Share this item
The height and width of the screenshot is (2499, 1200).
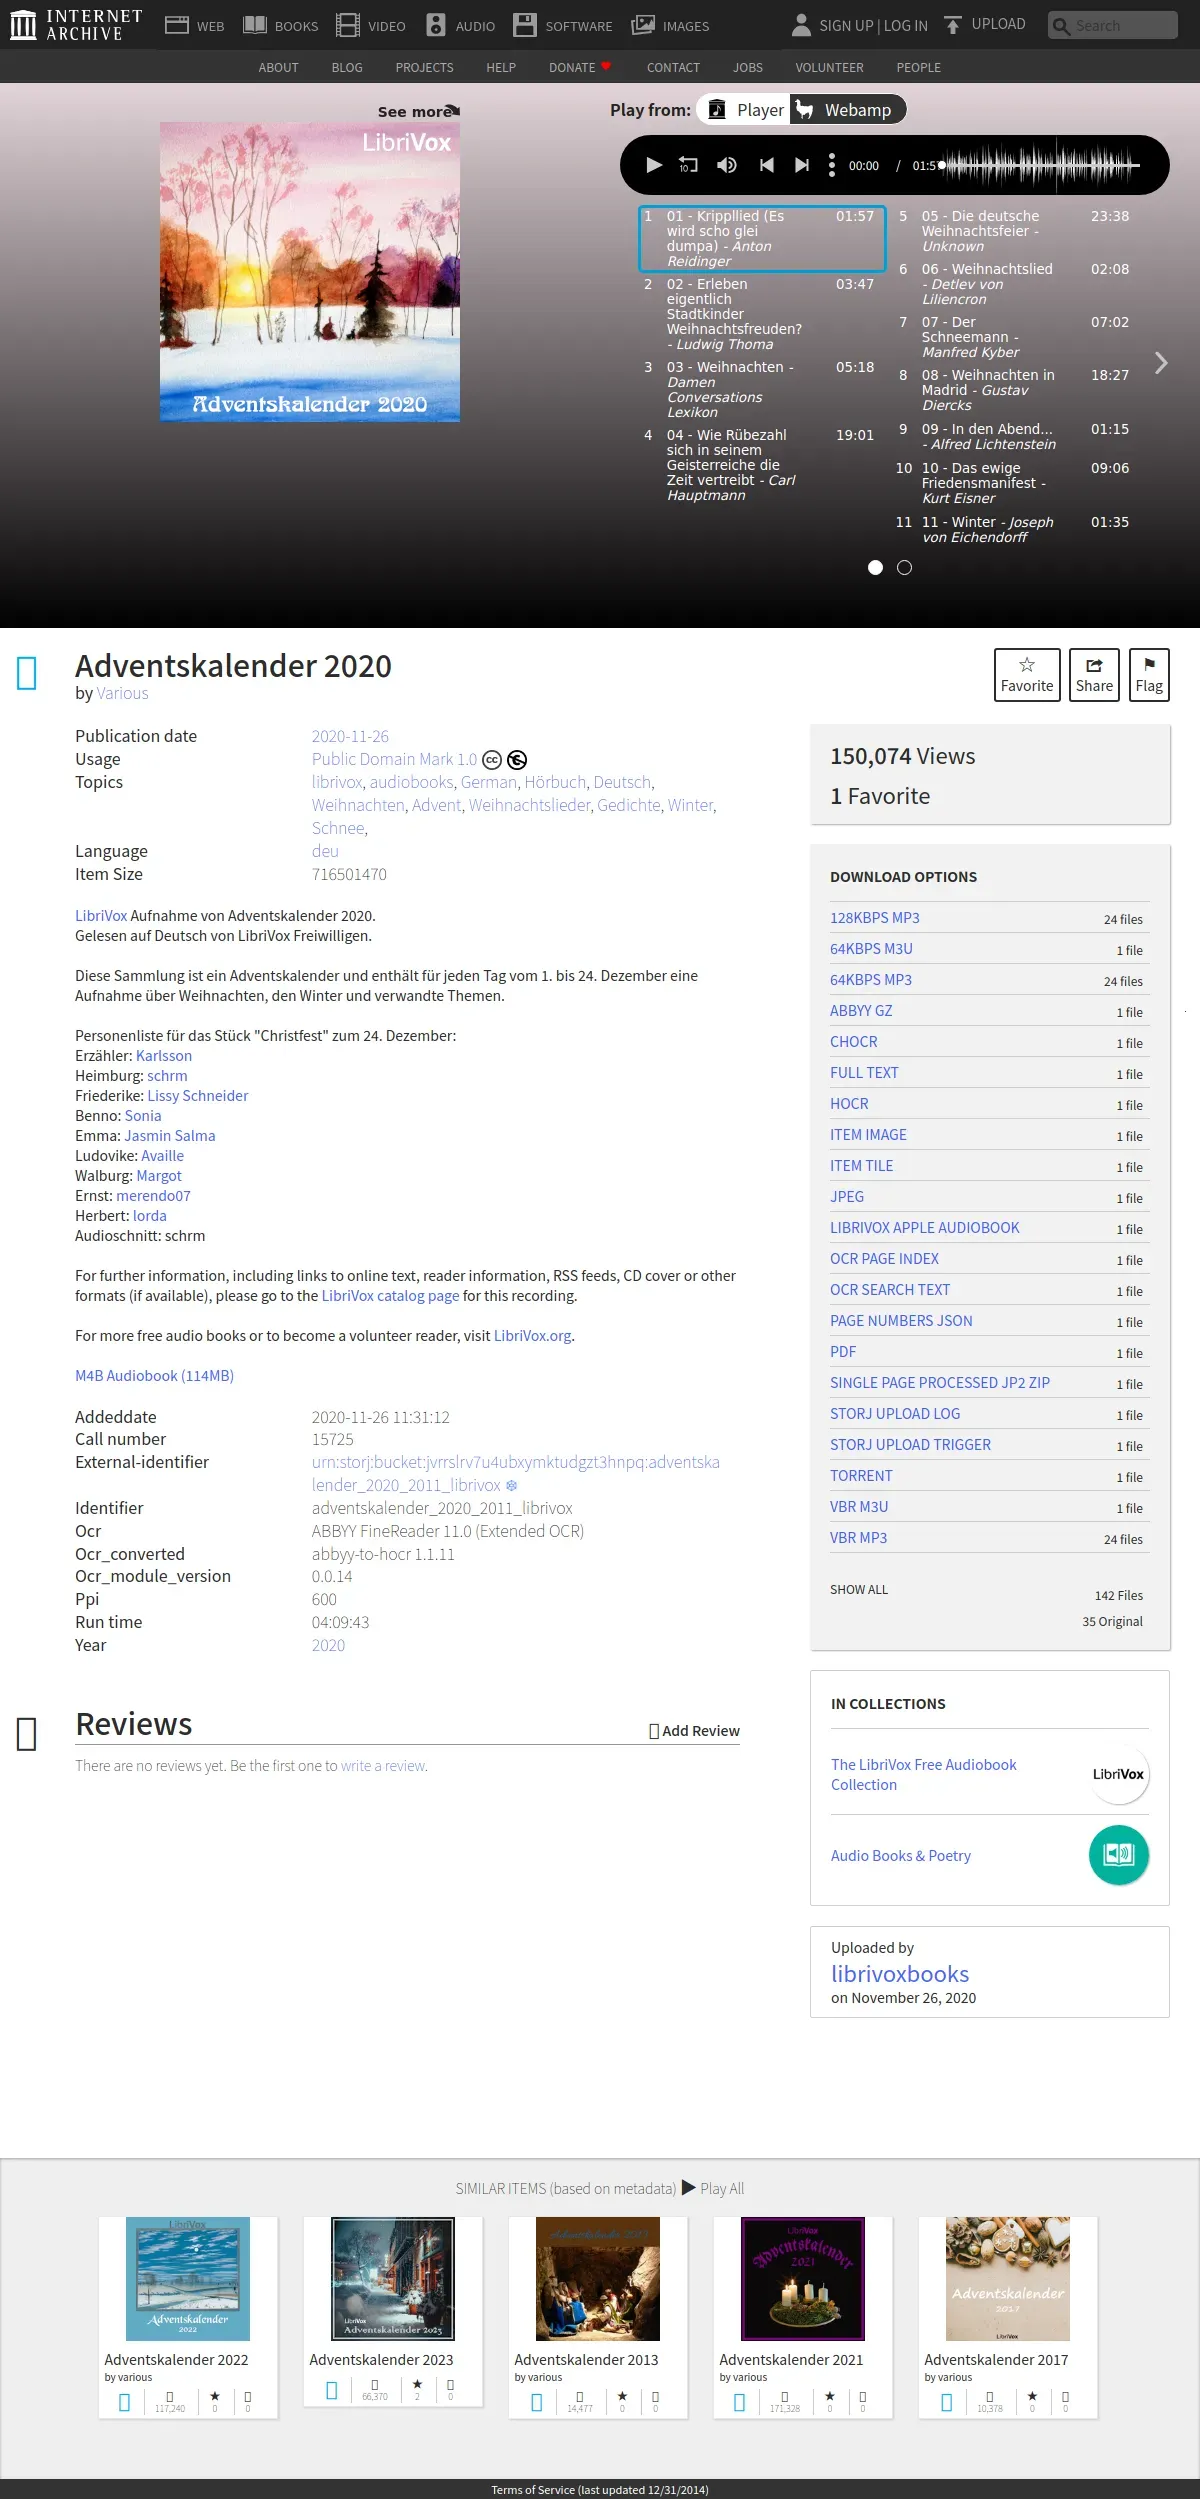[1094, 675]
